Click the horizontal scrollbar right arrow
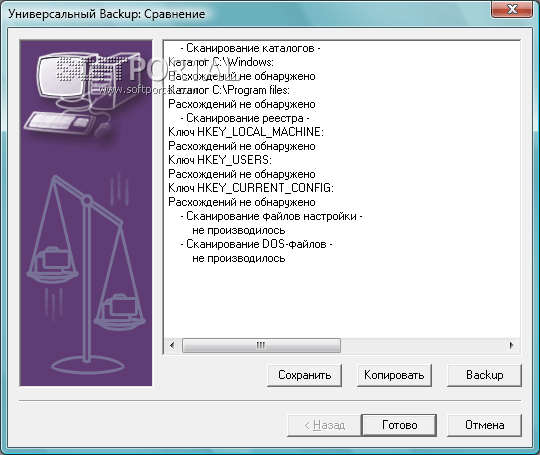Screen dimensions: 540x455 click(x=511, y=345)
